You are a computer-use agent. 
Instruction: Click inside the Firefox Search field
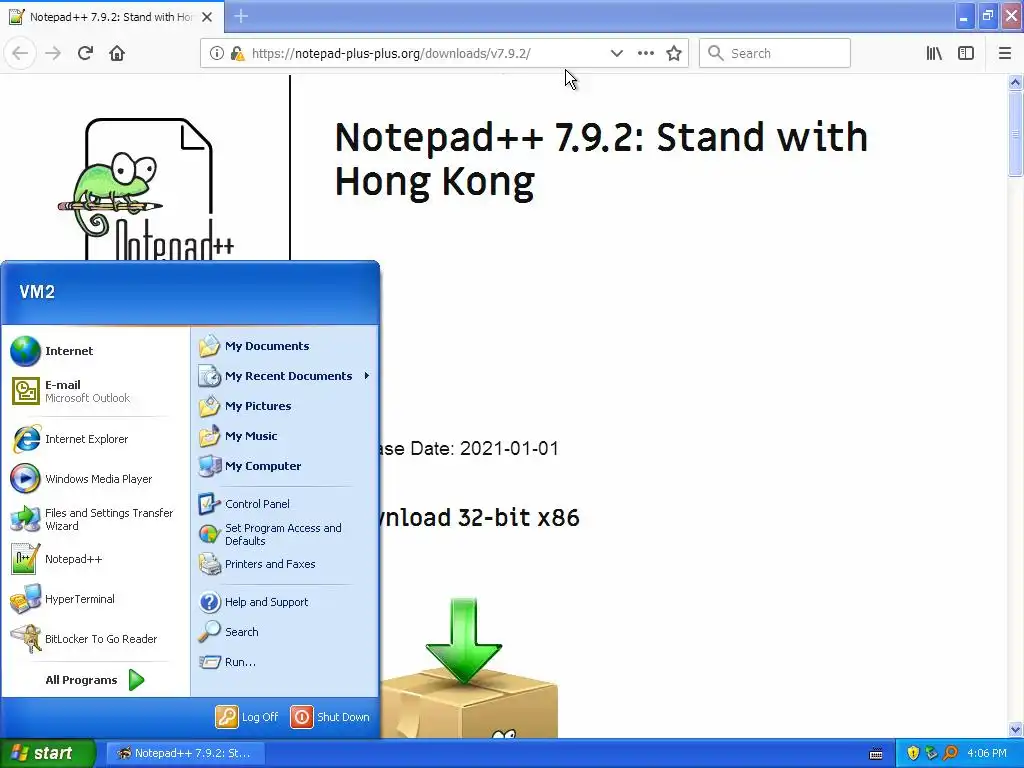click(x=775, y=53)
